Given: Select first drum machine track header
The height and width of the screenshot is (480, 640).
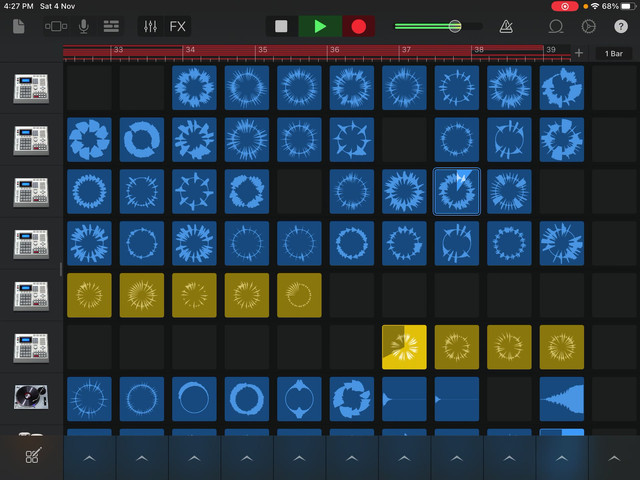Looking at the screenshot, I should click(x=31, y=88).
